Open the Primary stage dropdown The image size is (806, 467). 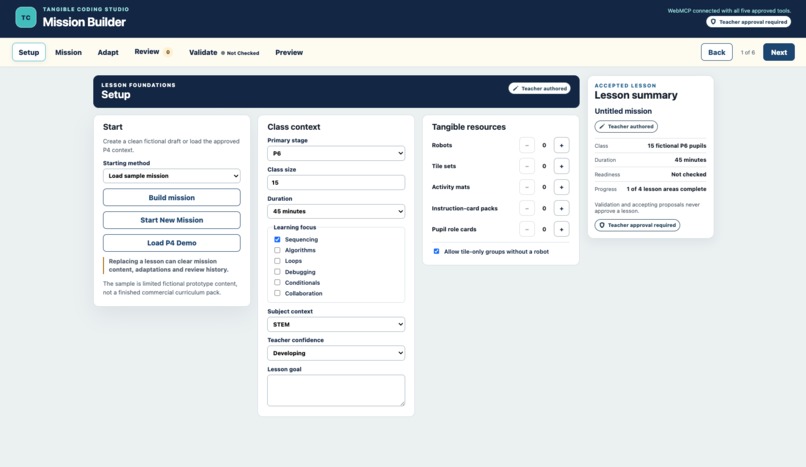336,153
